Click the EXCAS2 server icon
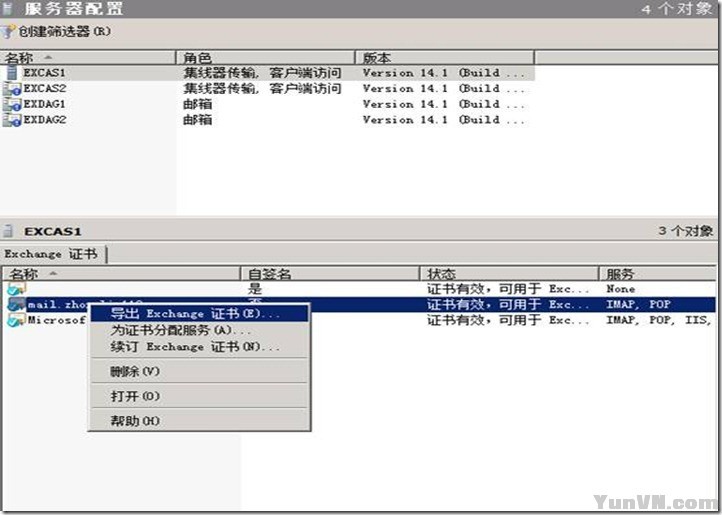This screenshot has width=722, height=515. [x=12, y=88]
